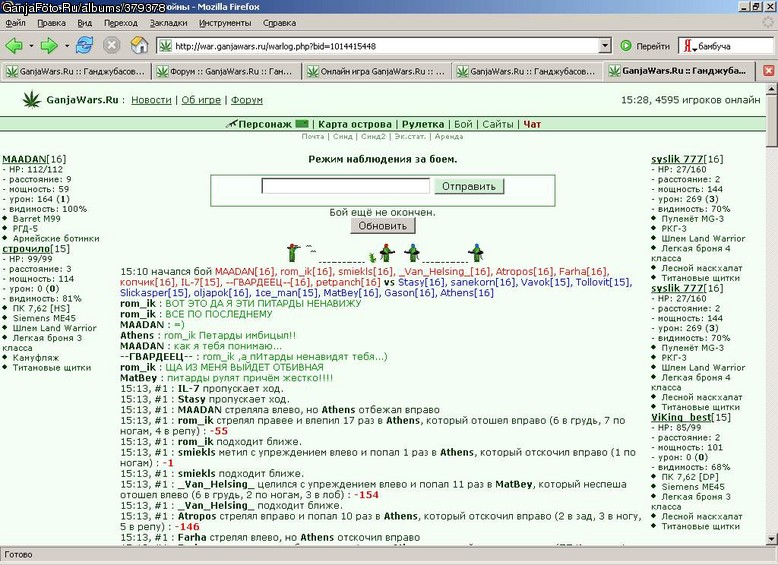Click the page scrollbar down arrow
Image resolution: width=778 pixels, height=565 pixels.
pyautogui.click(x=771, y=539)
